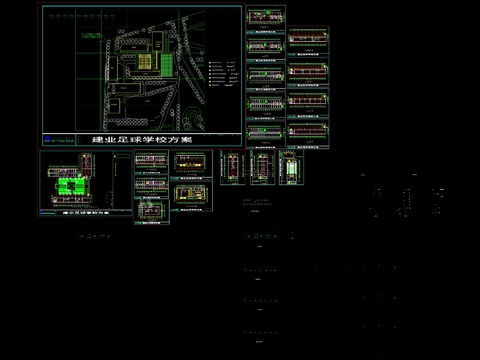Select the tall sheet with white-green core
Screen dimensions: 480x360
click(x=291, y=167)
